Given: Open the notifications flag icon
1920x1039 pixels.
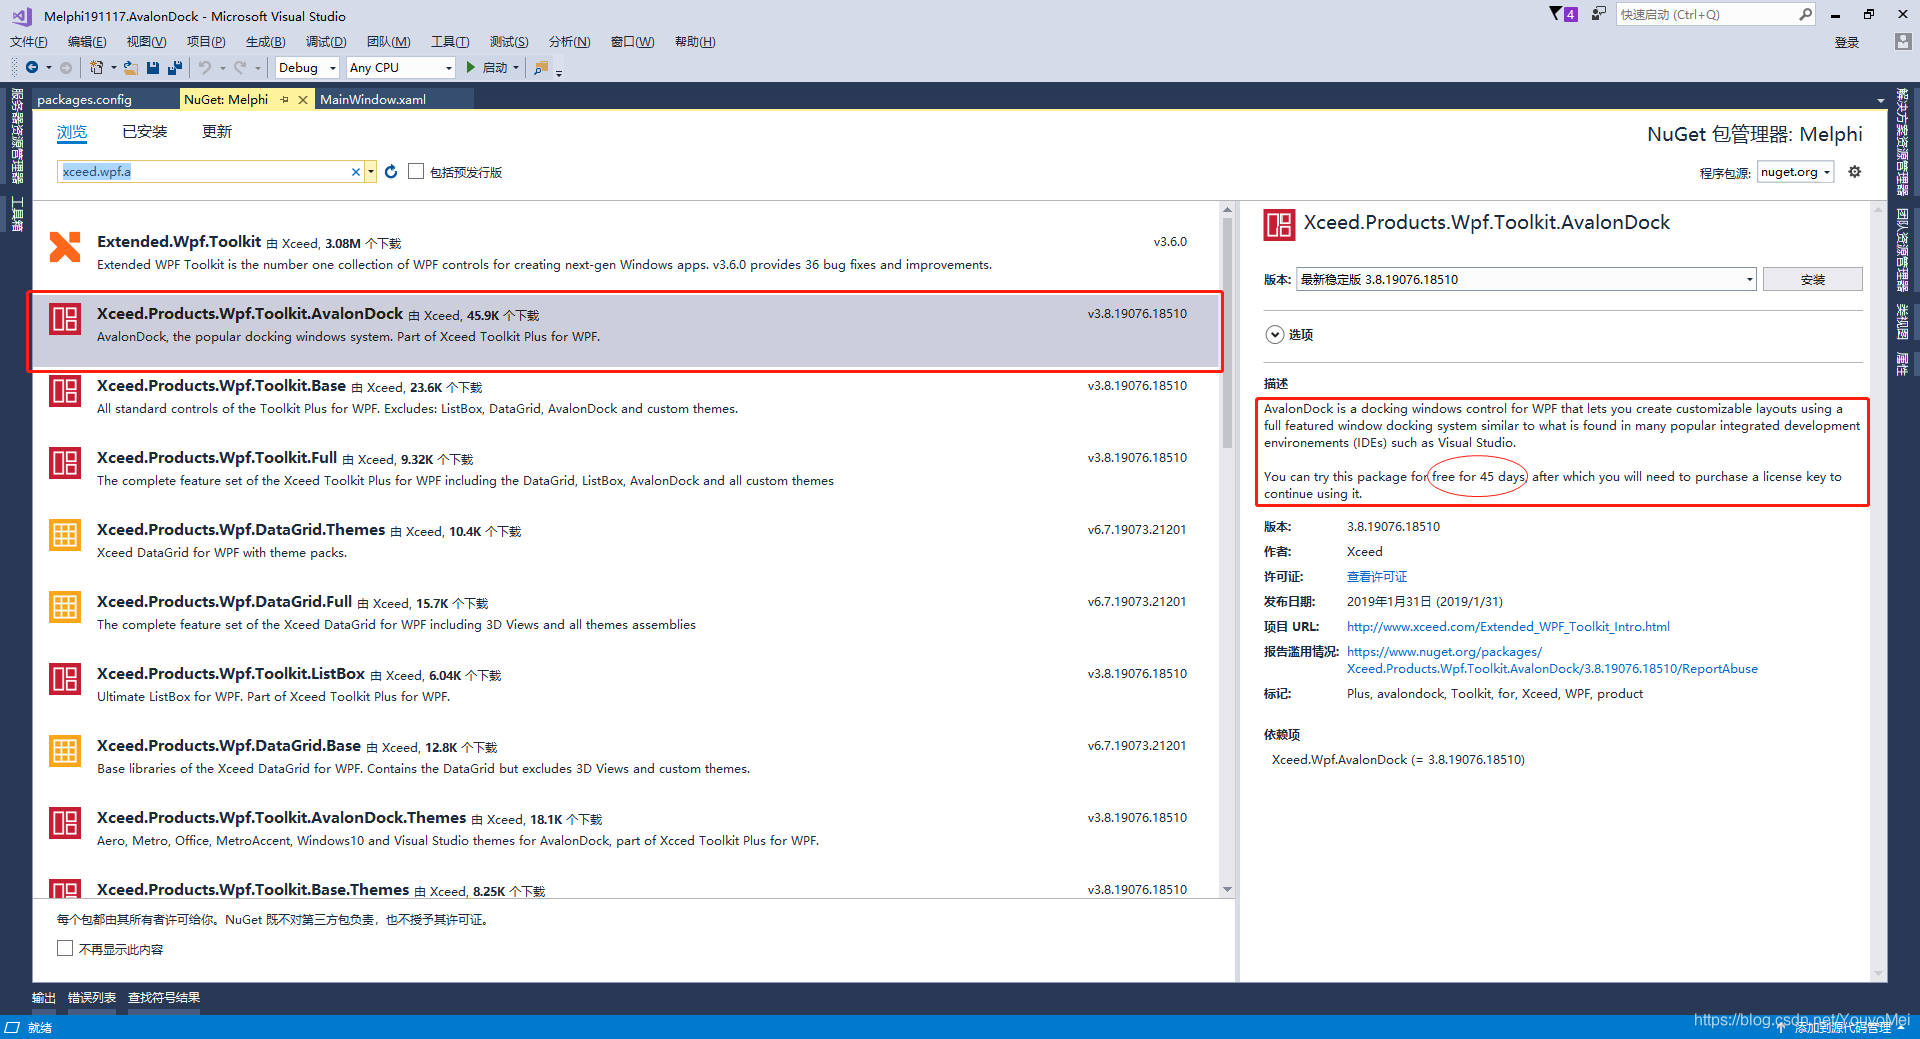Looking at the screenshot, I should [x=1563, y=14].
